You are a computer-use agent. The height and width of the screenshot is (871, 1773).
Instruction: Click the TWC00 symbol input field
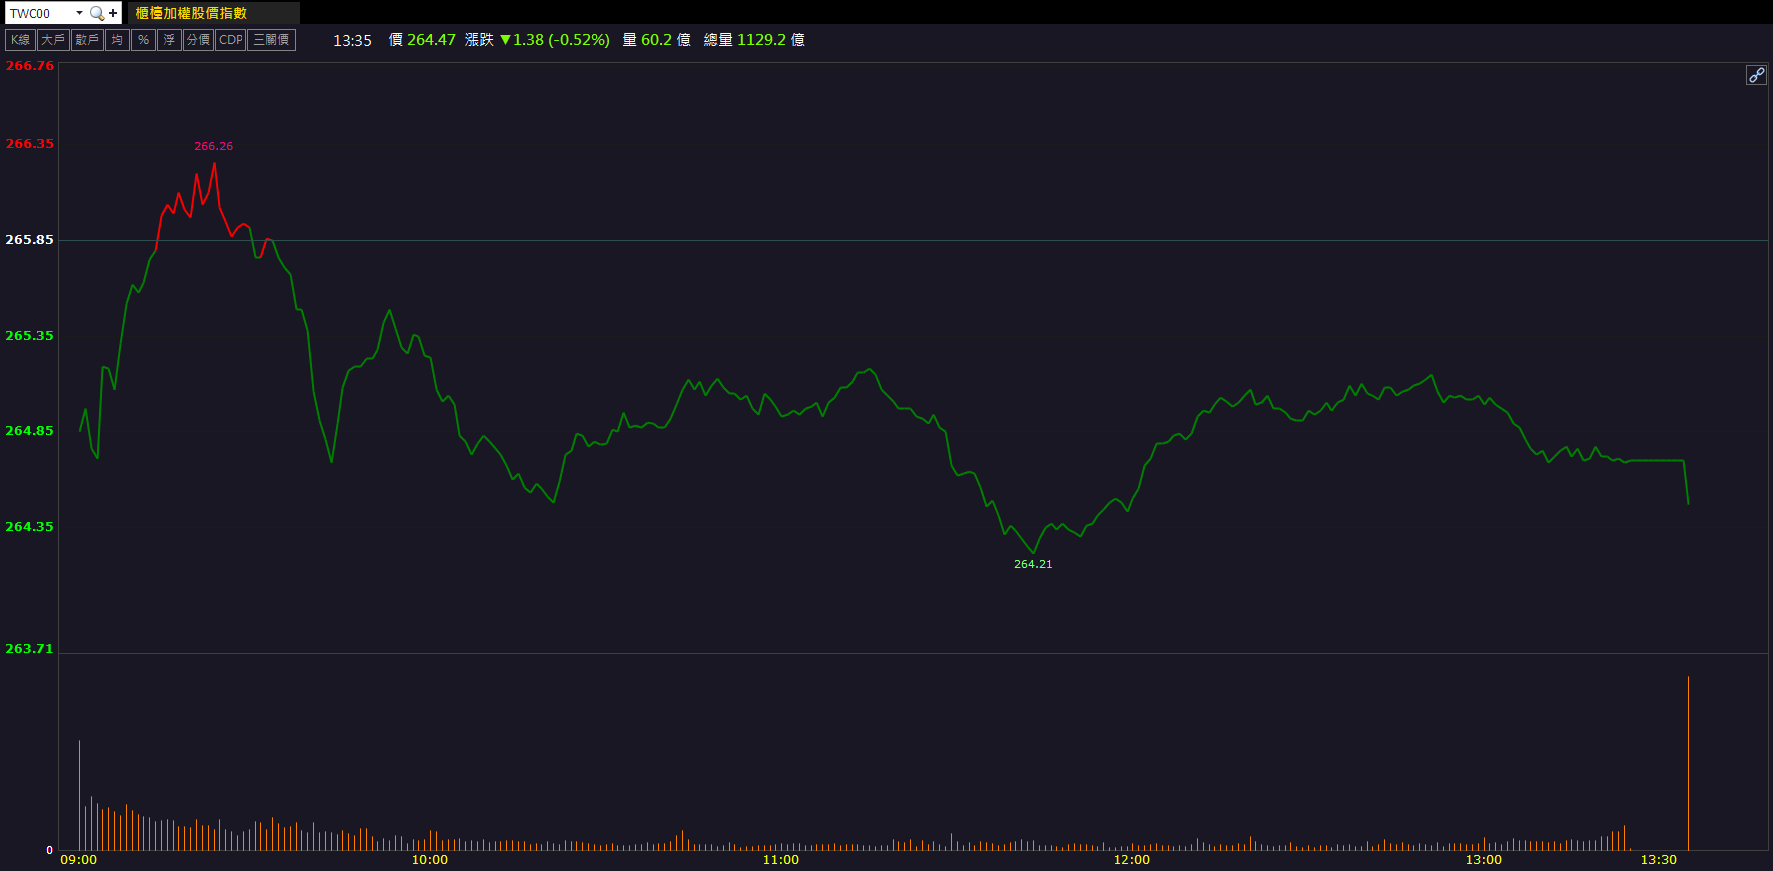(40, 13)
